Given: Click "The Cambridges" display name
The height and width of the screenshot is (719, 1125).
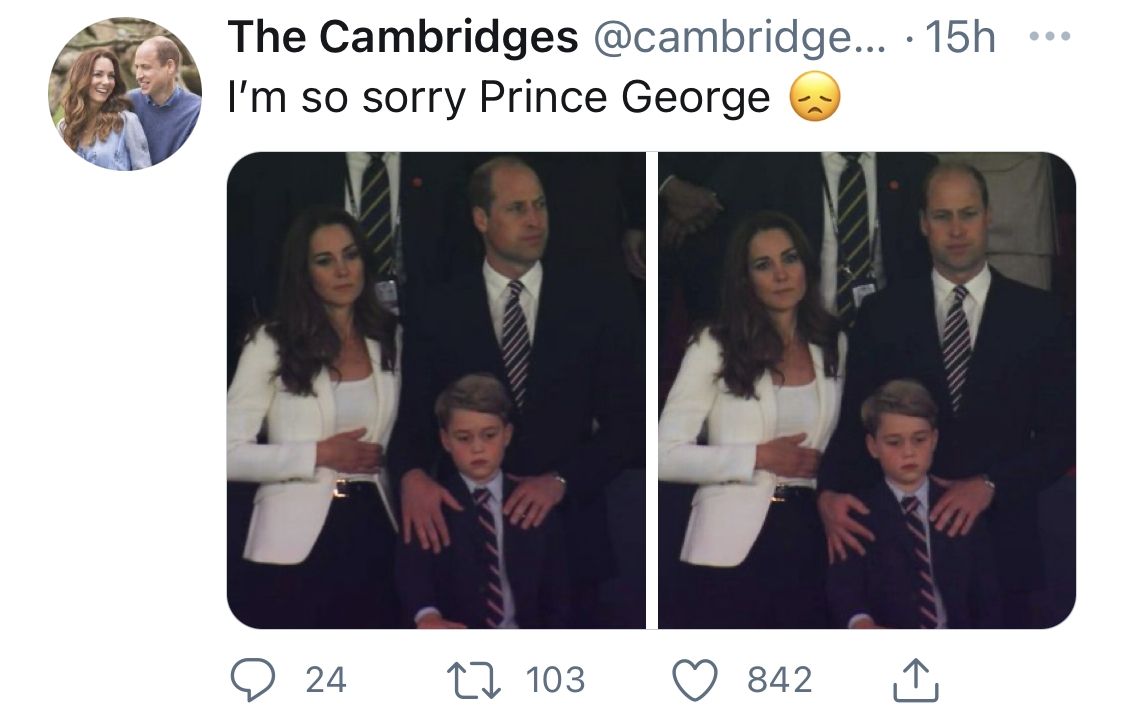Looking at the screenshot, I should (403, 39).
